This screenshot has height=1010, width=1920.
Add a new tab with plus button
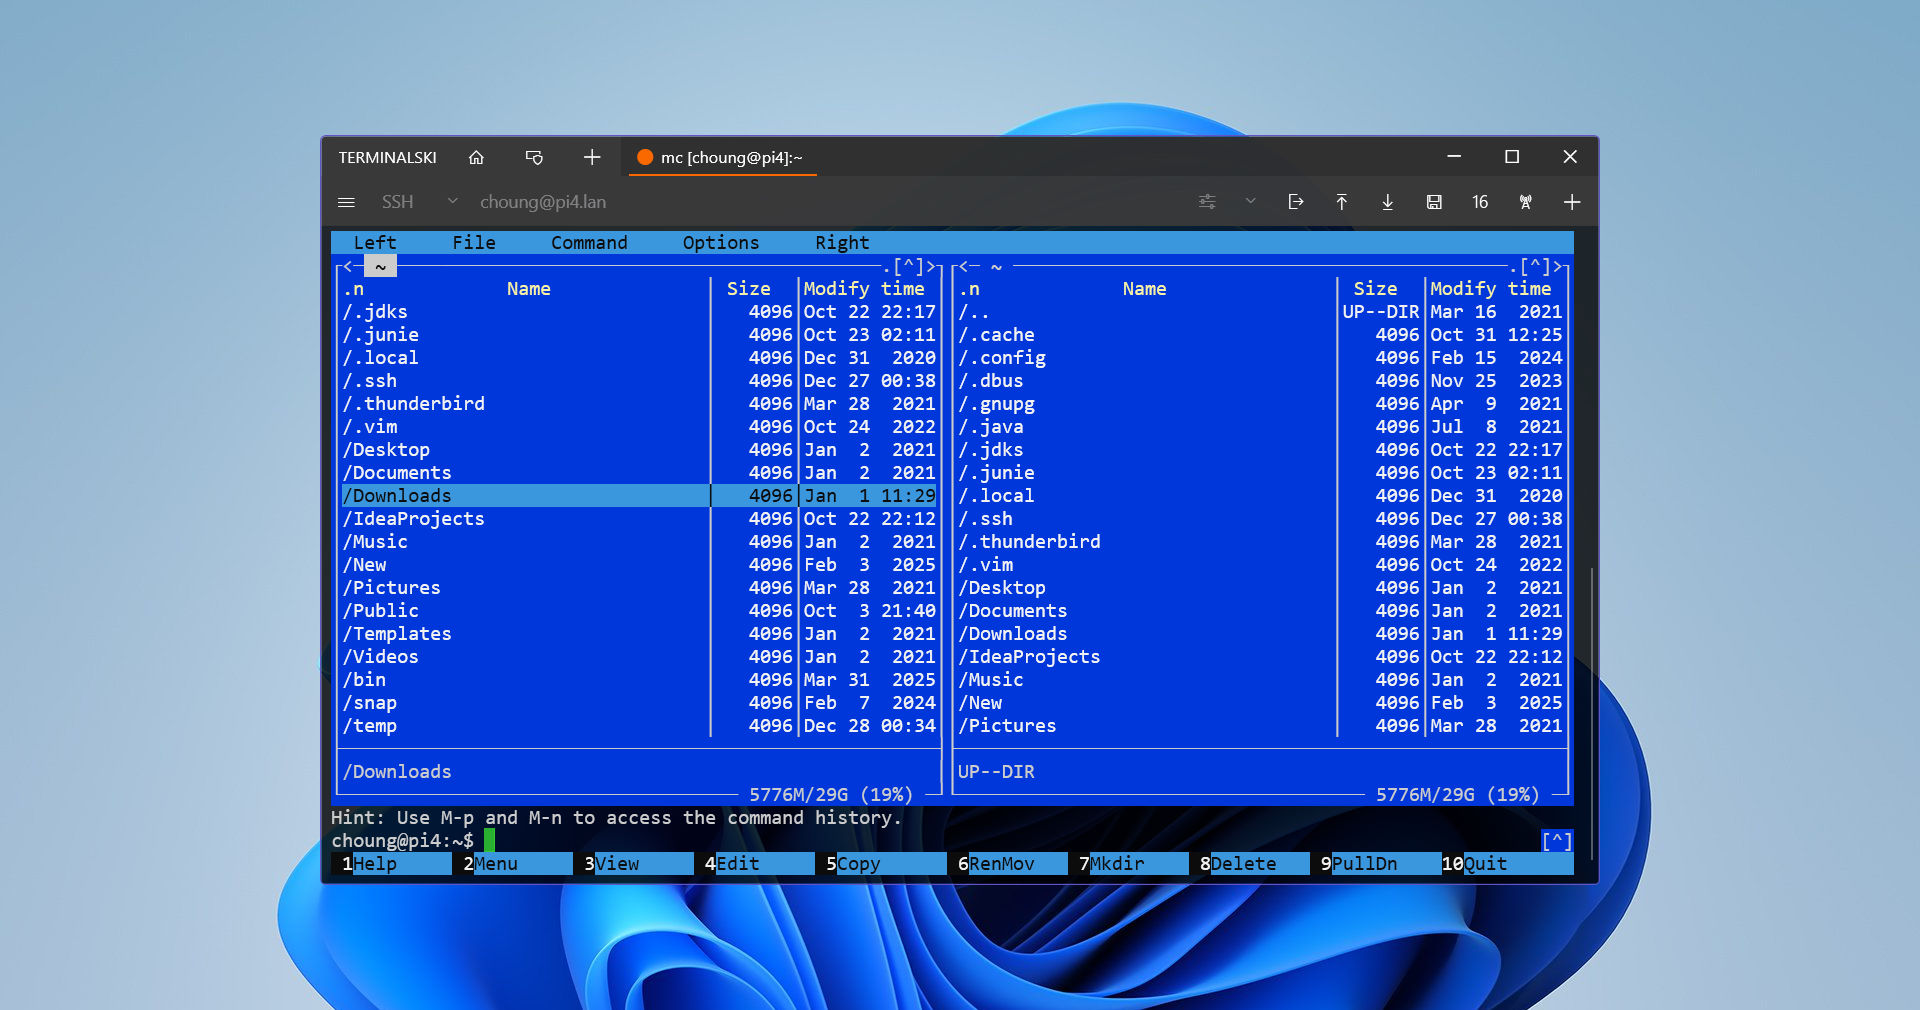(x=592, y=157)
